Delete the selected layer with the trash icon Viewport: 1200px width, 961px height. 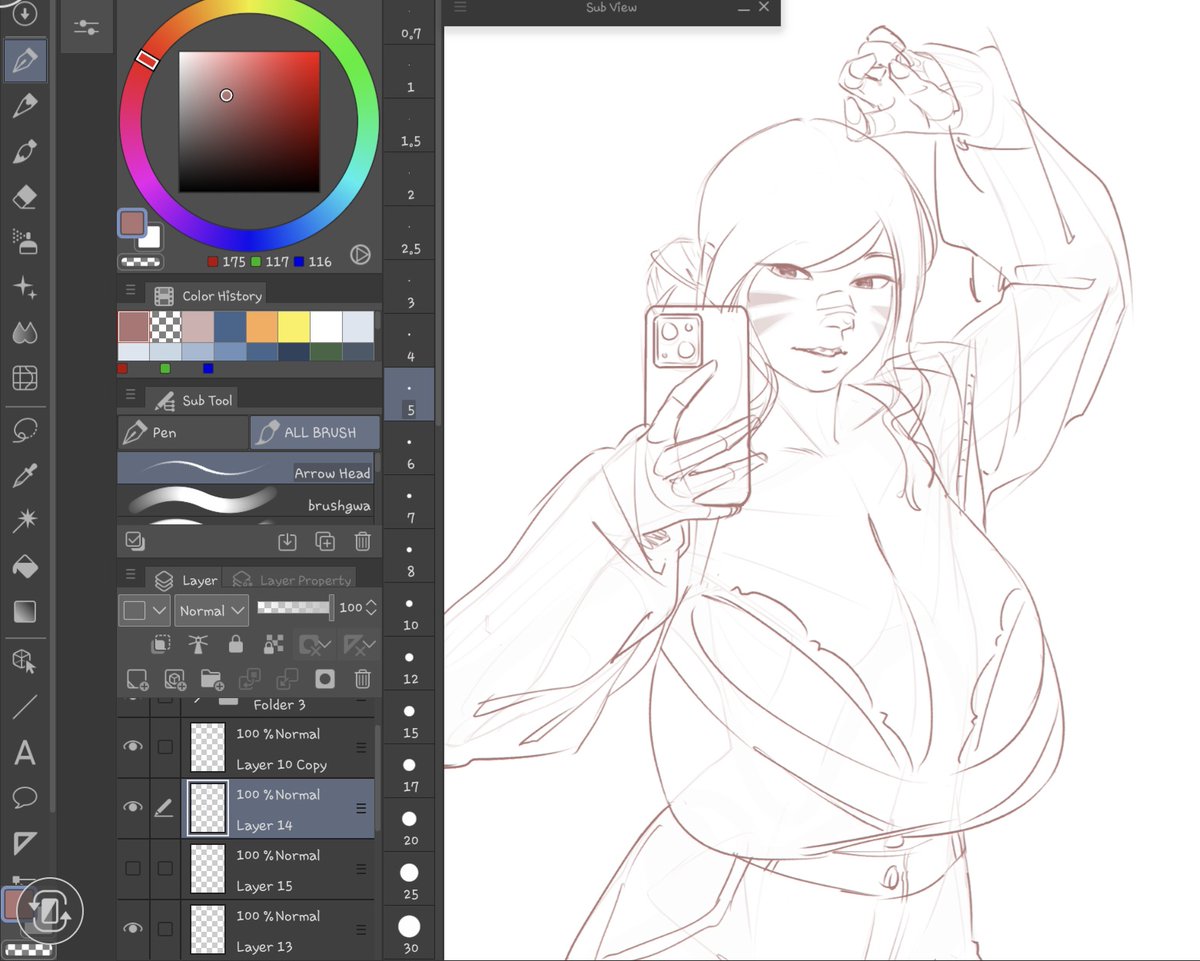(x=363, y=679)
